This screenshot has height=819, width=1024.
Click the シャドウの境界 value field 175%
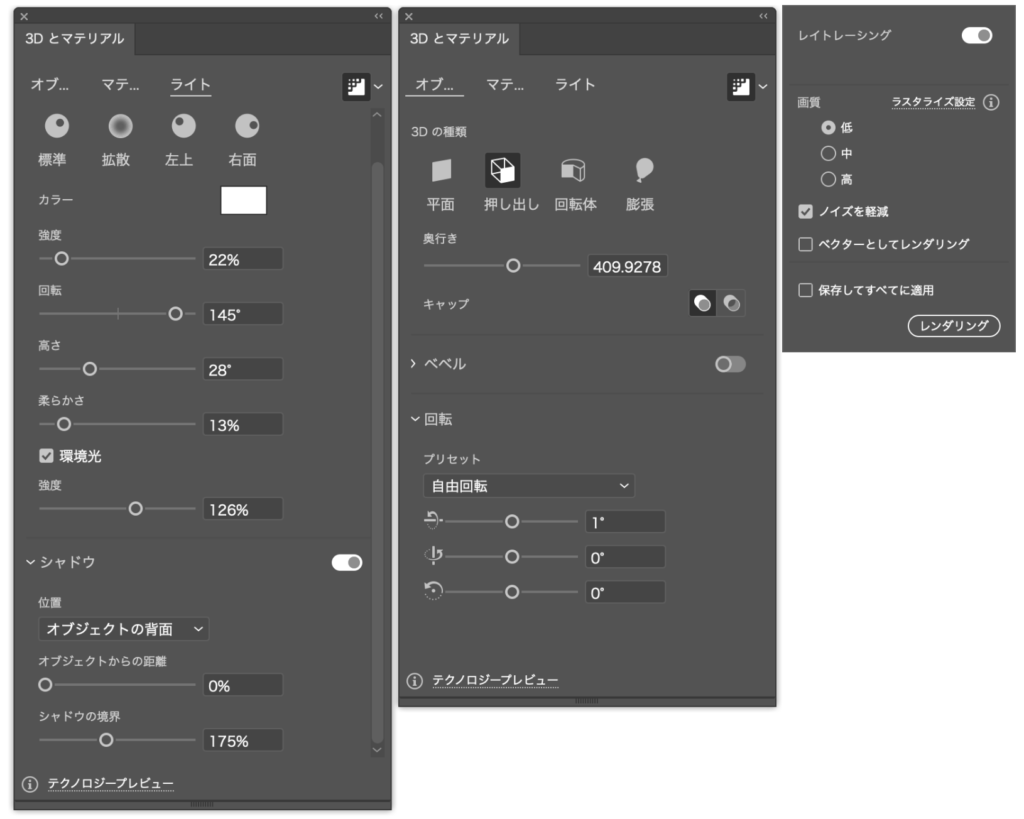[x=243, y=740]
